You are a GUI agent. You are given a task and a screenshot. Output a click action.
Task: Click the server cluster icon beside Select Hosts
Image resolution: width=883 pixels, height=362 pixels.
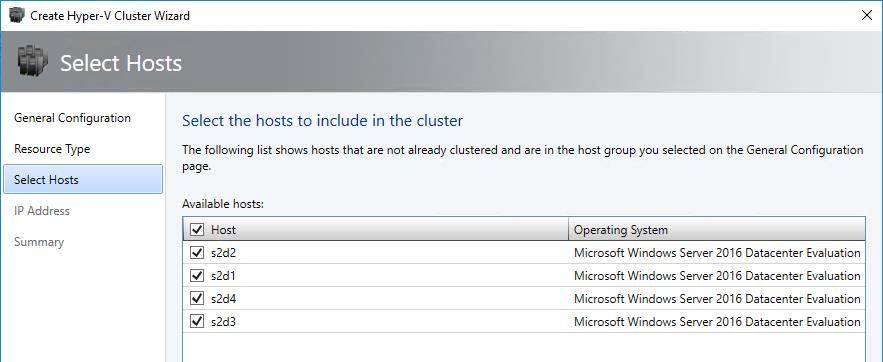pyautogui.click(x=33, y=62)
